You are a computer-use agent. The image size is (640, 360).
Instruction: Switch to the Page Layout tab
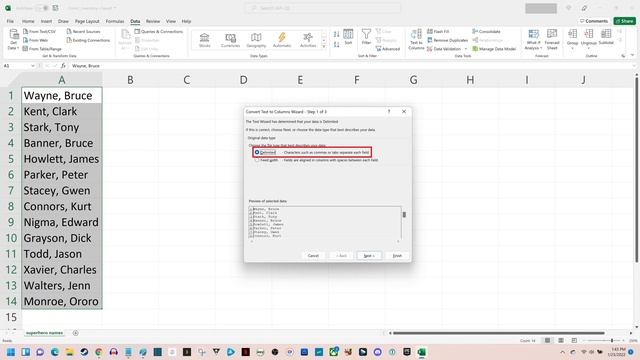click(x=87, y=21)
